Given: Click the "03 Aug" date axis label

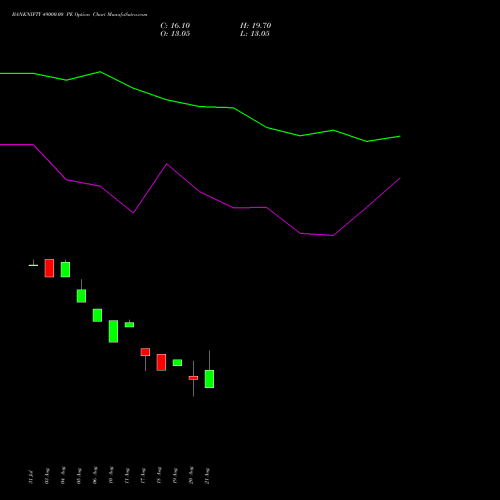Looking at the screenshot, I should pyautogui.click(x=47, y=476).
